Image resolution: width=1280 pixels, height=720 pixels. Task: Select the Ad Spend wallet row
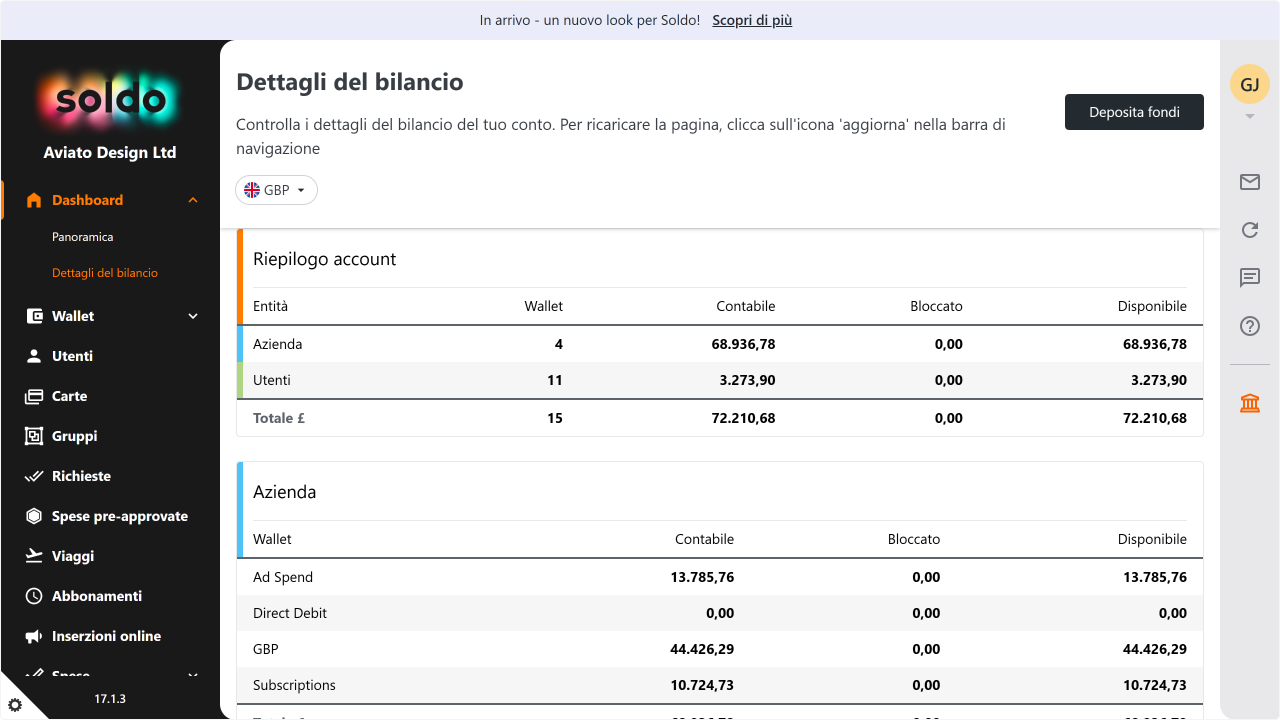point(720,577)
